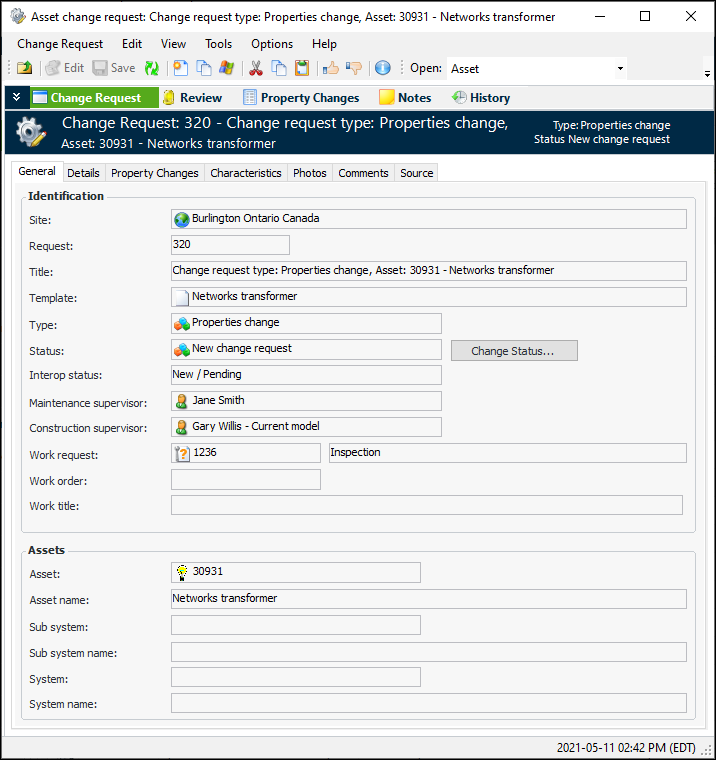
Task: Click the Paste clipboard icon in toolbar
Action: point(301,68)
